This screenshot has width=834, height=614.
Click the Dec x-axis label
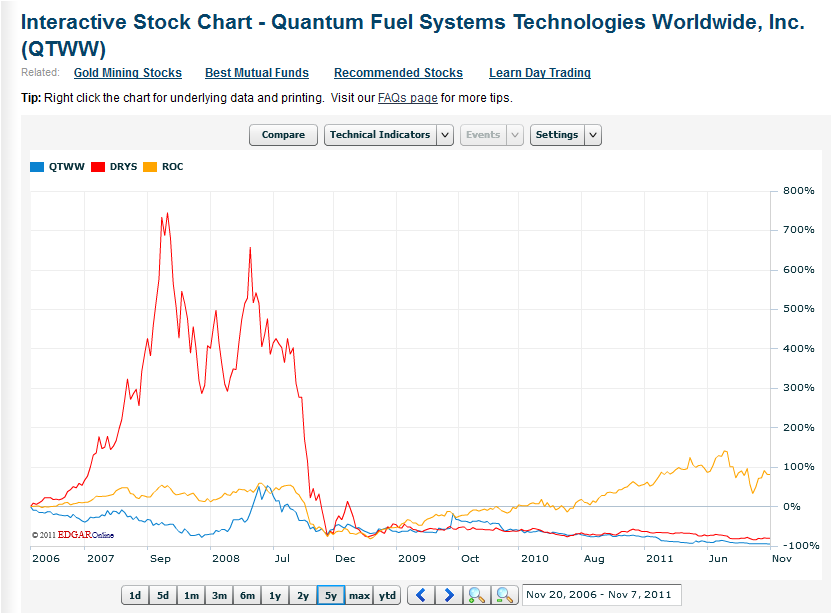coord(345,559)
